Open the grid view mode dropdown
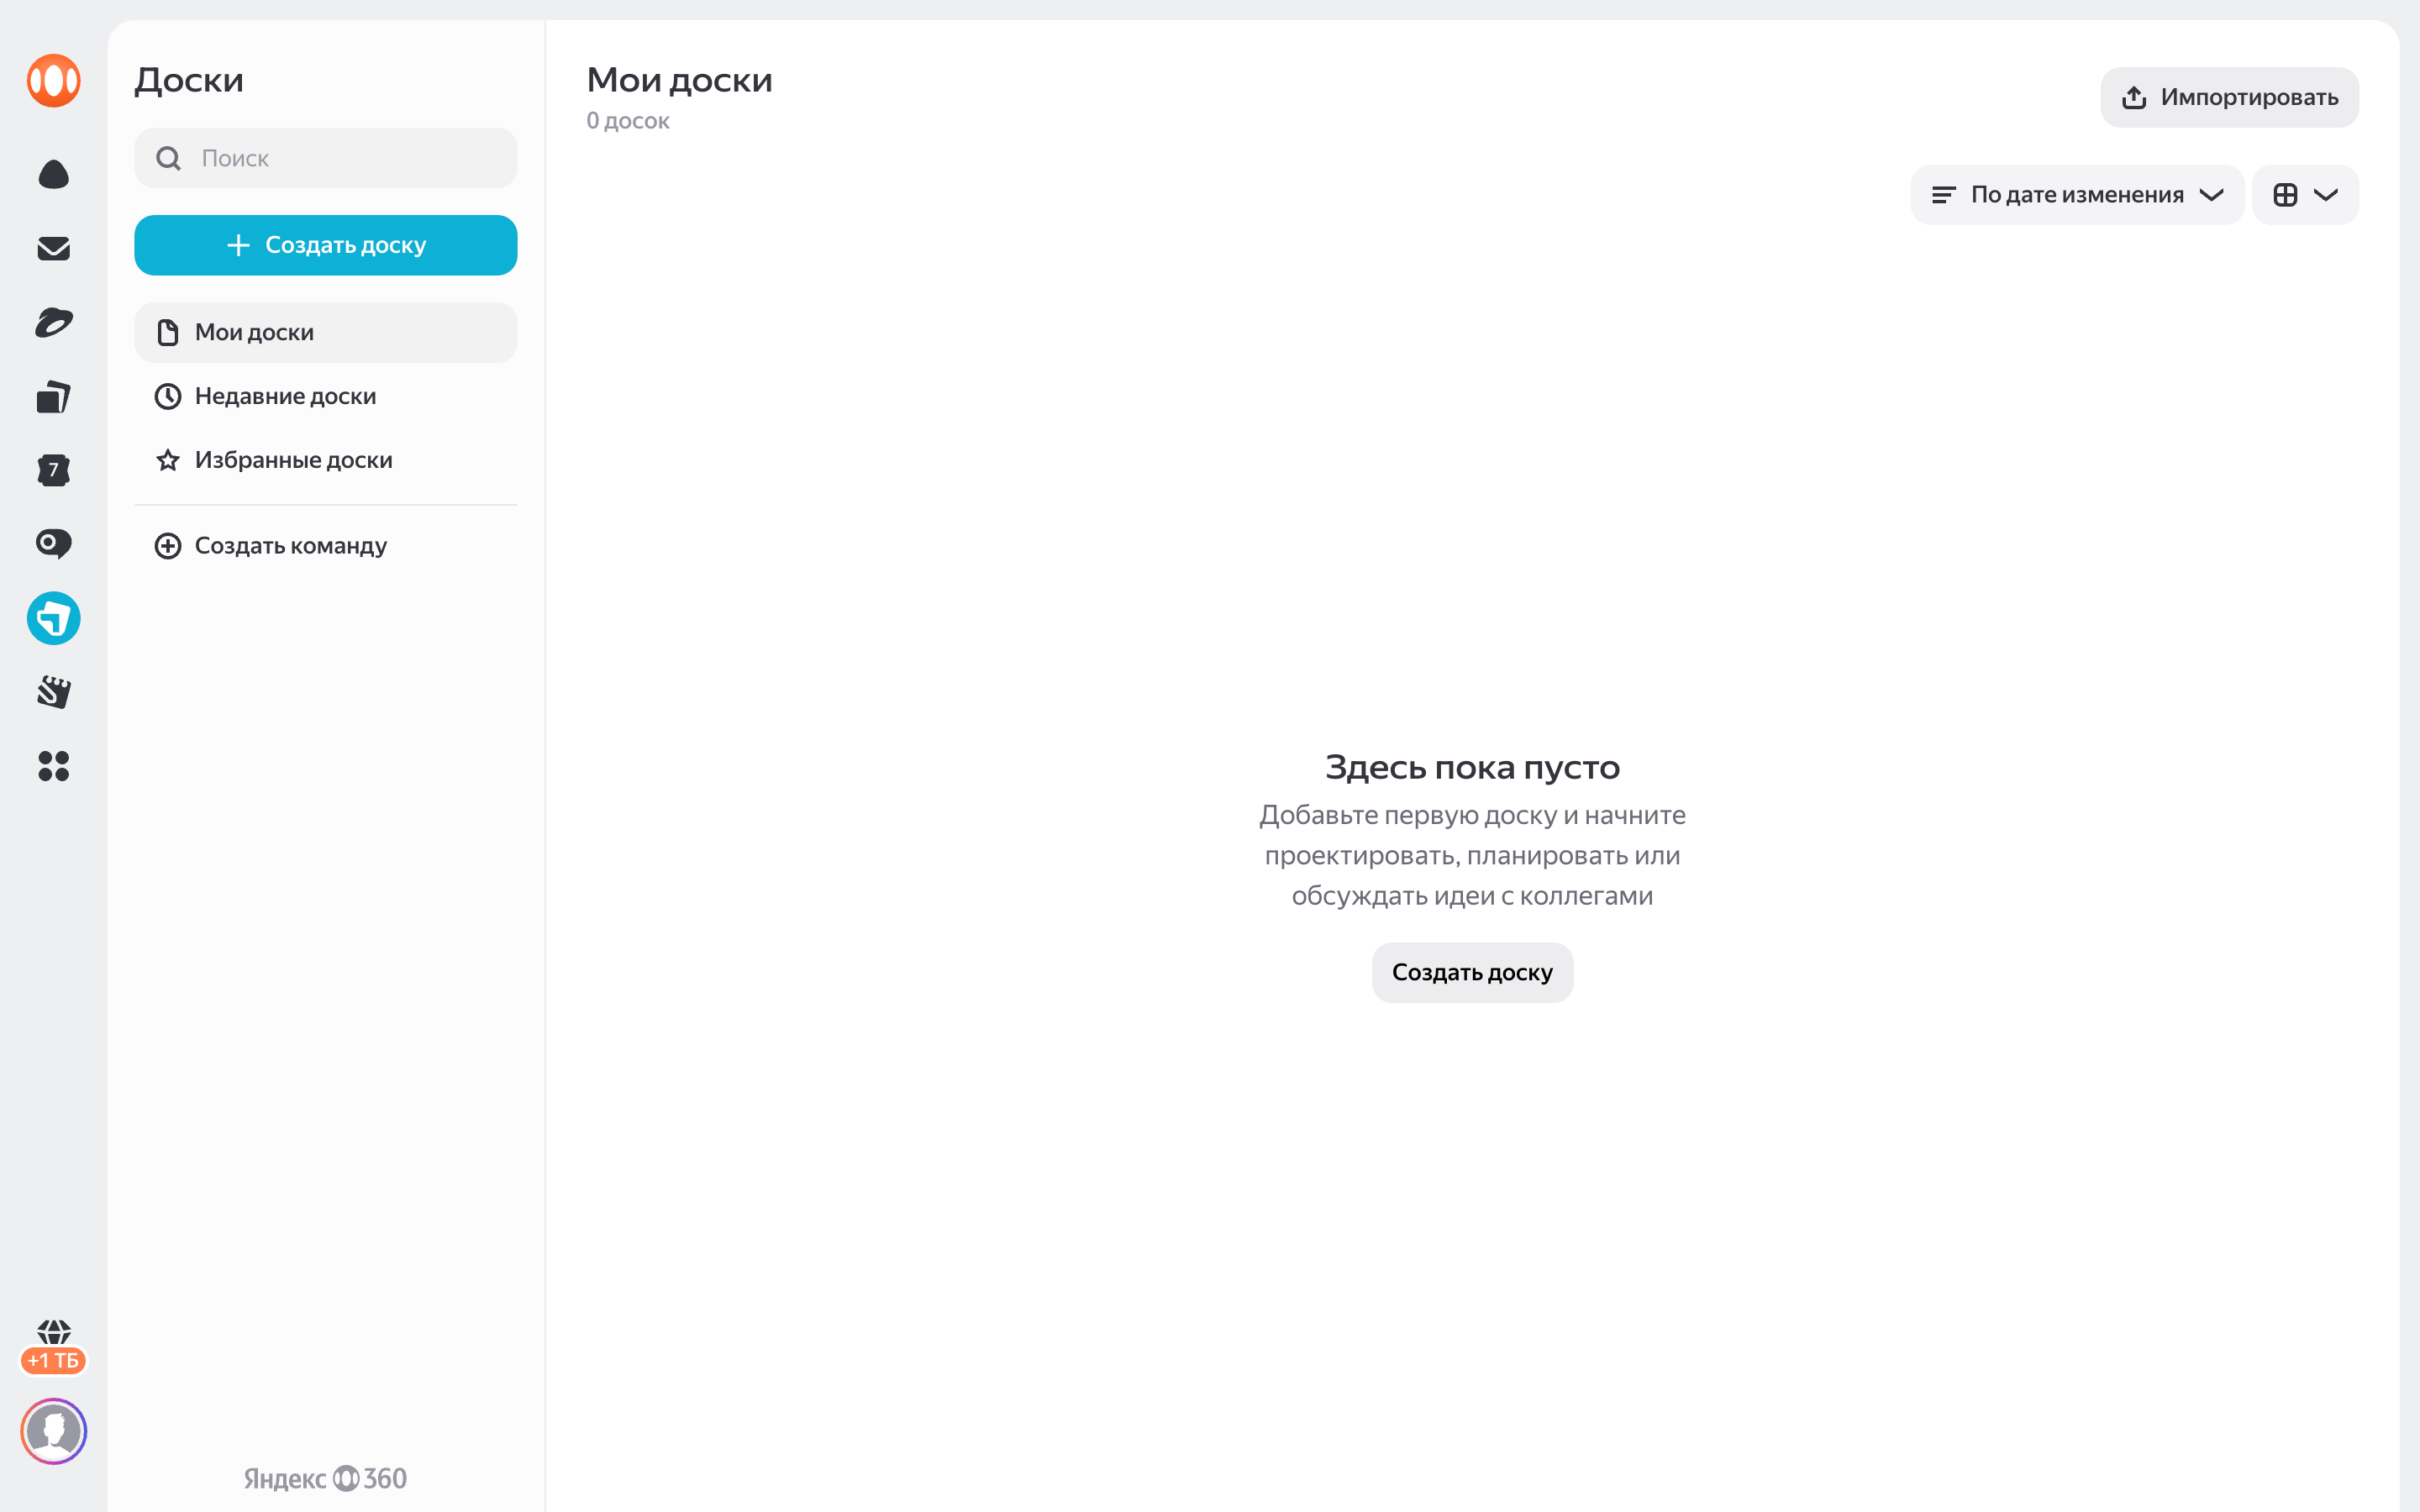 2305,195
